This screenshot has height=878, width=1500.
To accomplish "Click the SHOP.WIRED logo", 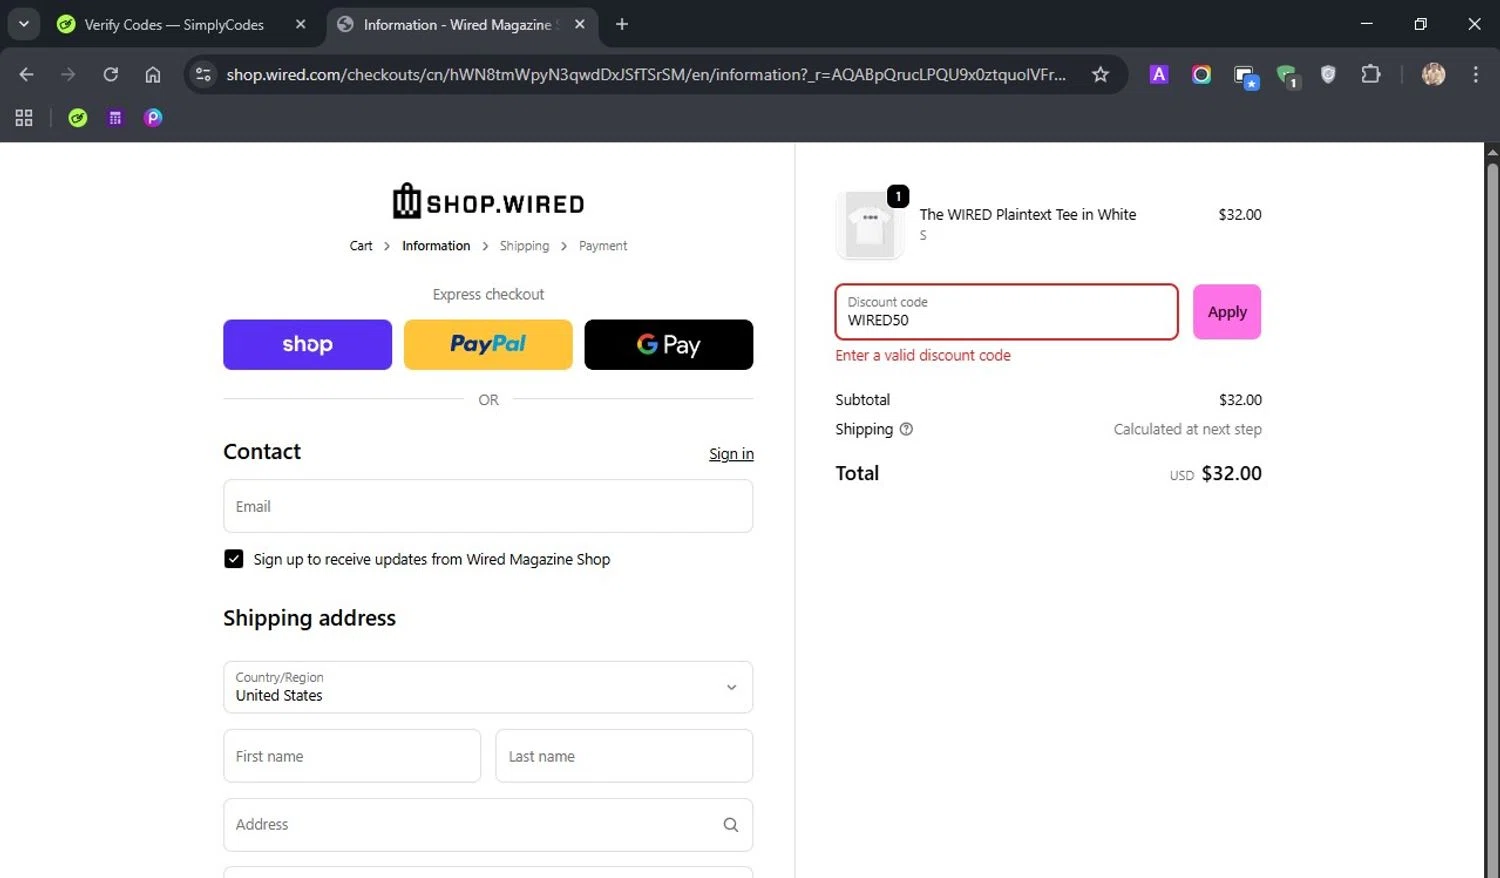I will (488, 201).
